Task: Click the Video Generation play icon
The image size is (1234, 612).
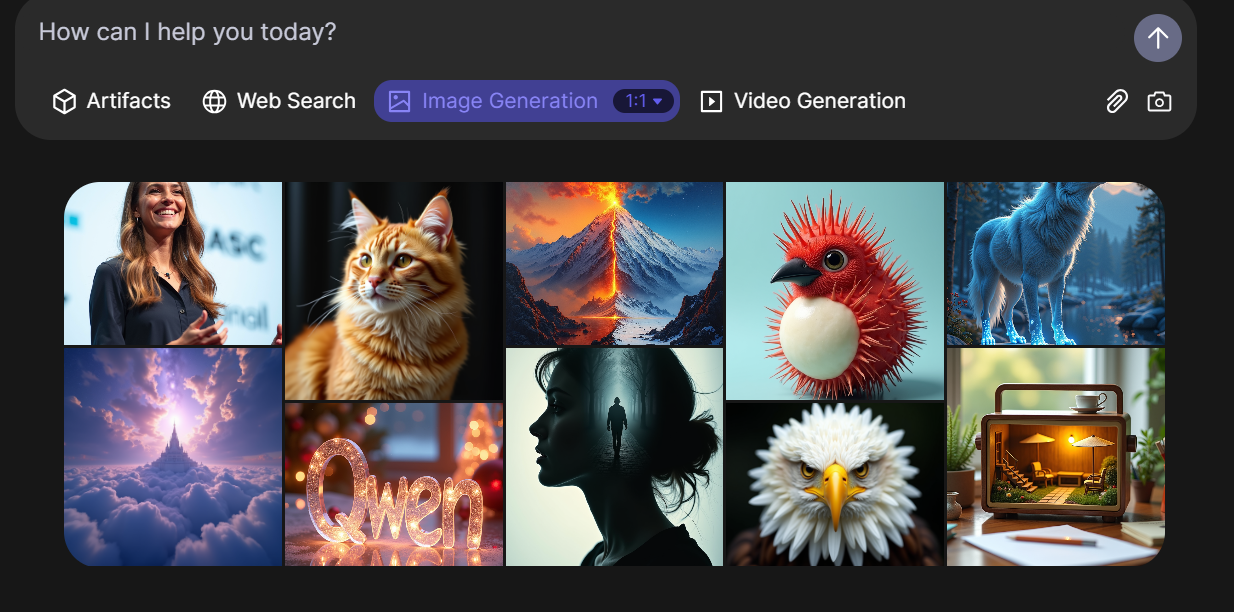Action: [x=711, y=101]
